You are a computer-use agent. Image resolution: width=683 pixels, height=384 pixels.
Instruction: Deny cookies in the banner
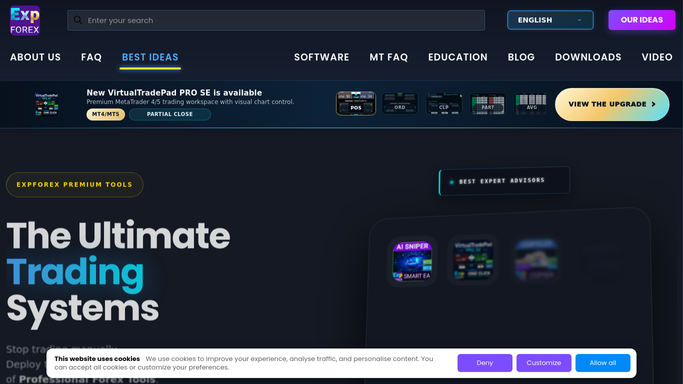(485, 363)
